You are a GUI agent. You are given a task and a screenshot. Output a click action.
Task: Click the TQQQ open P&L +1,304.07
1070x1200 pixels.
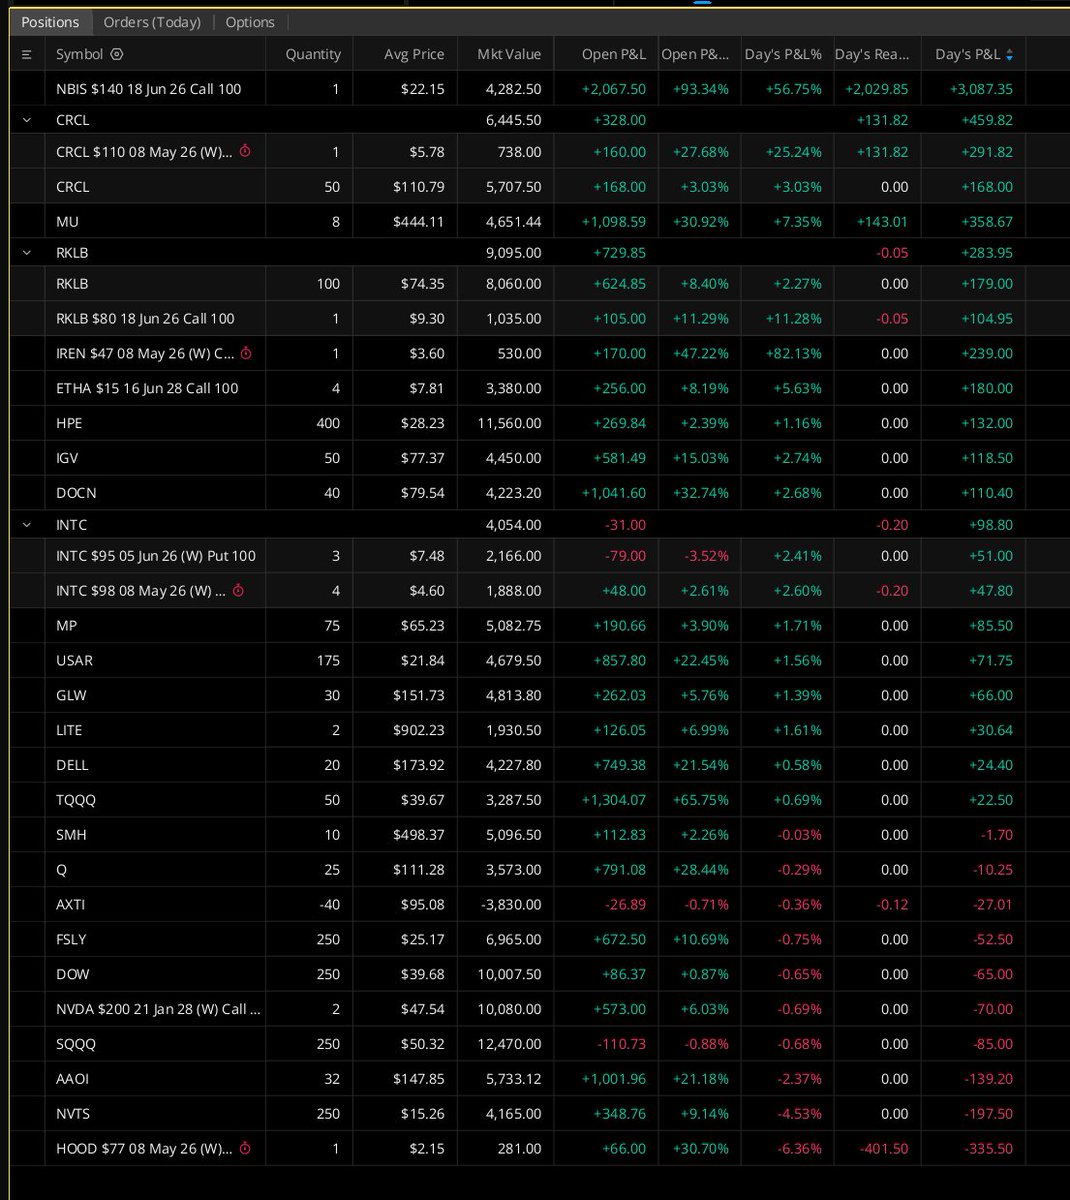pos(614,800)
